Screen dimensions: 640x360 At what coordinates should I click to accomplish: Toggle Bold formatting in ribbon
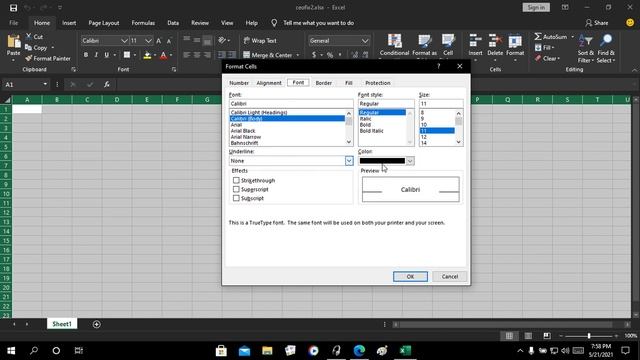pyautogui.click(x=86, y=55)
